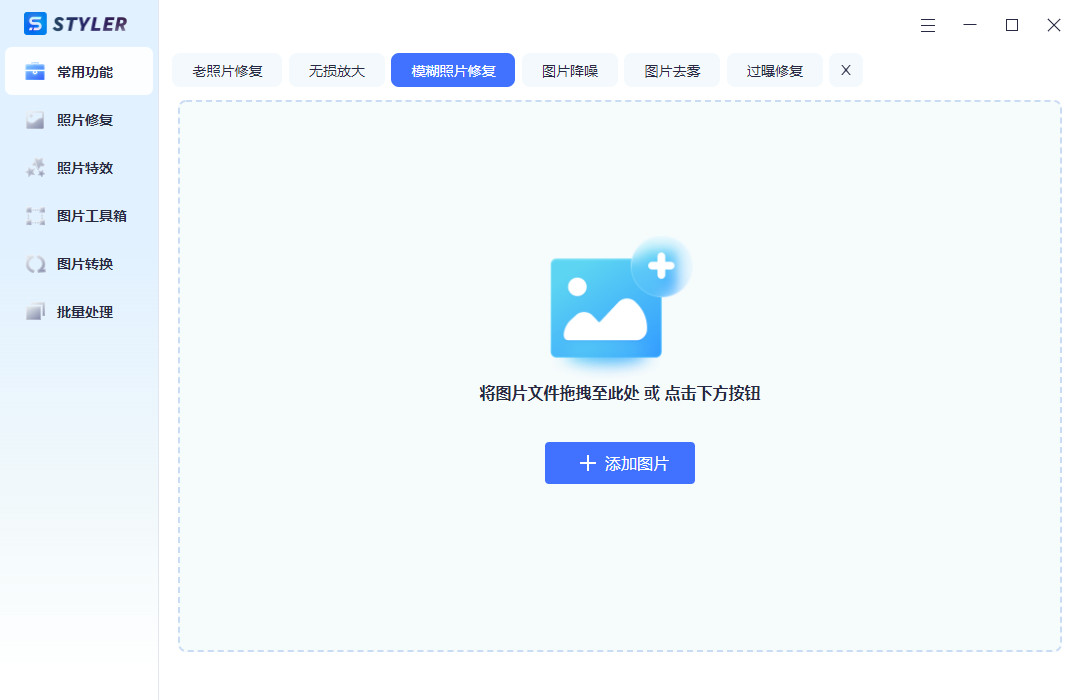Open the hamburger menu
Image resolution: width=1080 pixels, height=700 pixels.
tap(928, 25)
